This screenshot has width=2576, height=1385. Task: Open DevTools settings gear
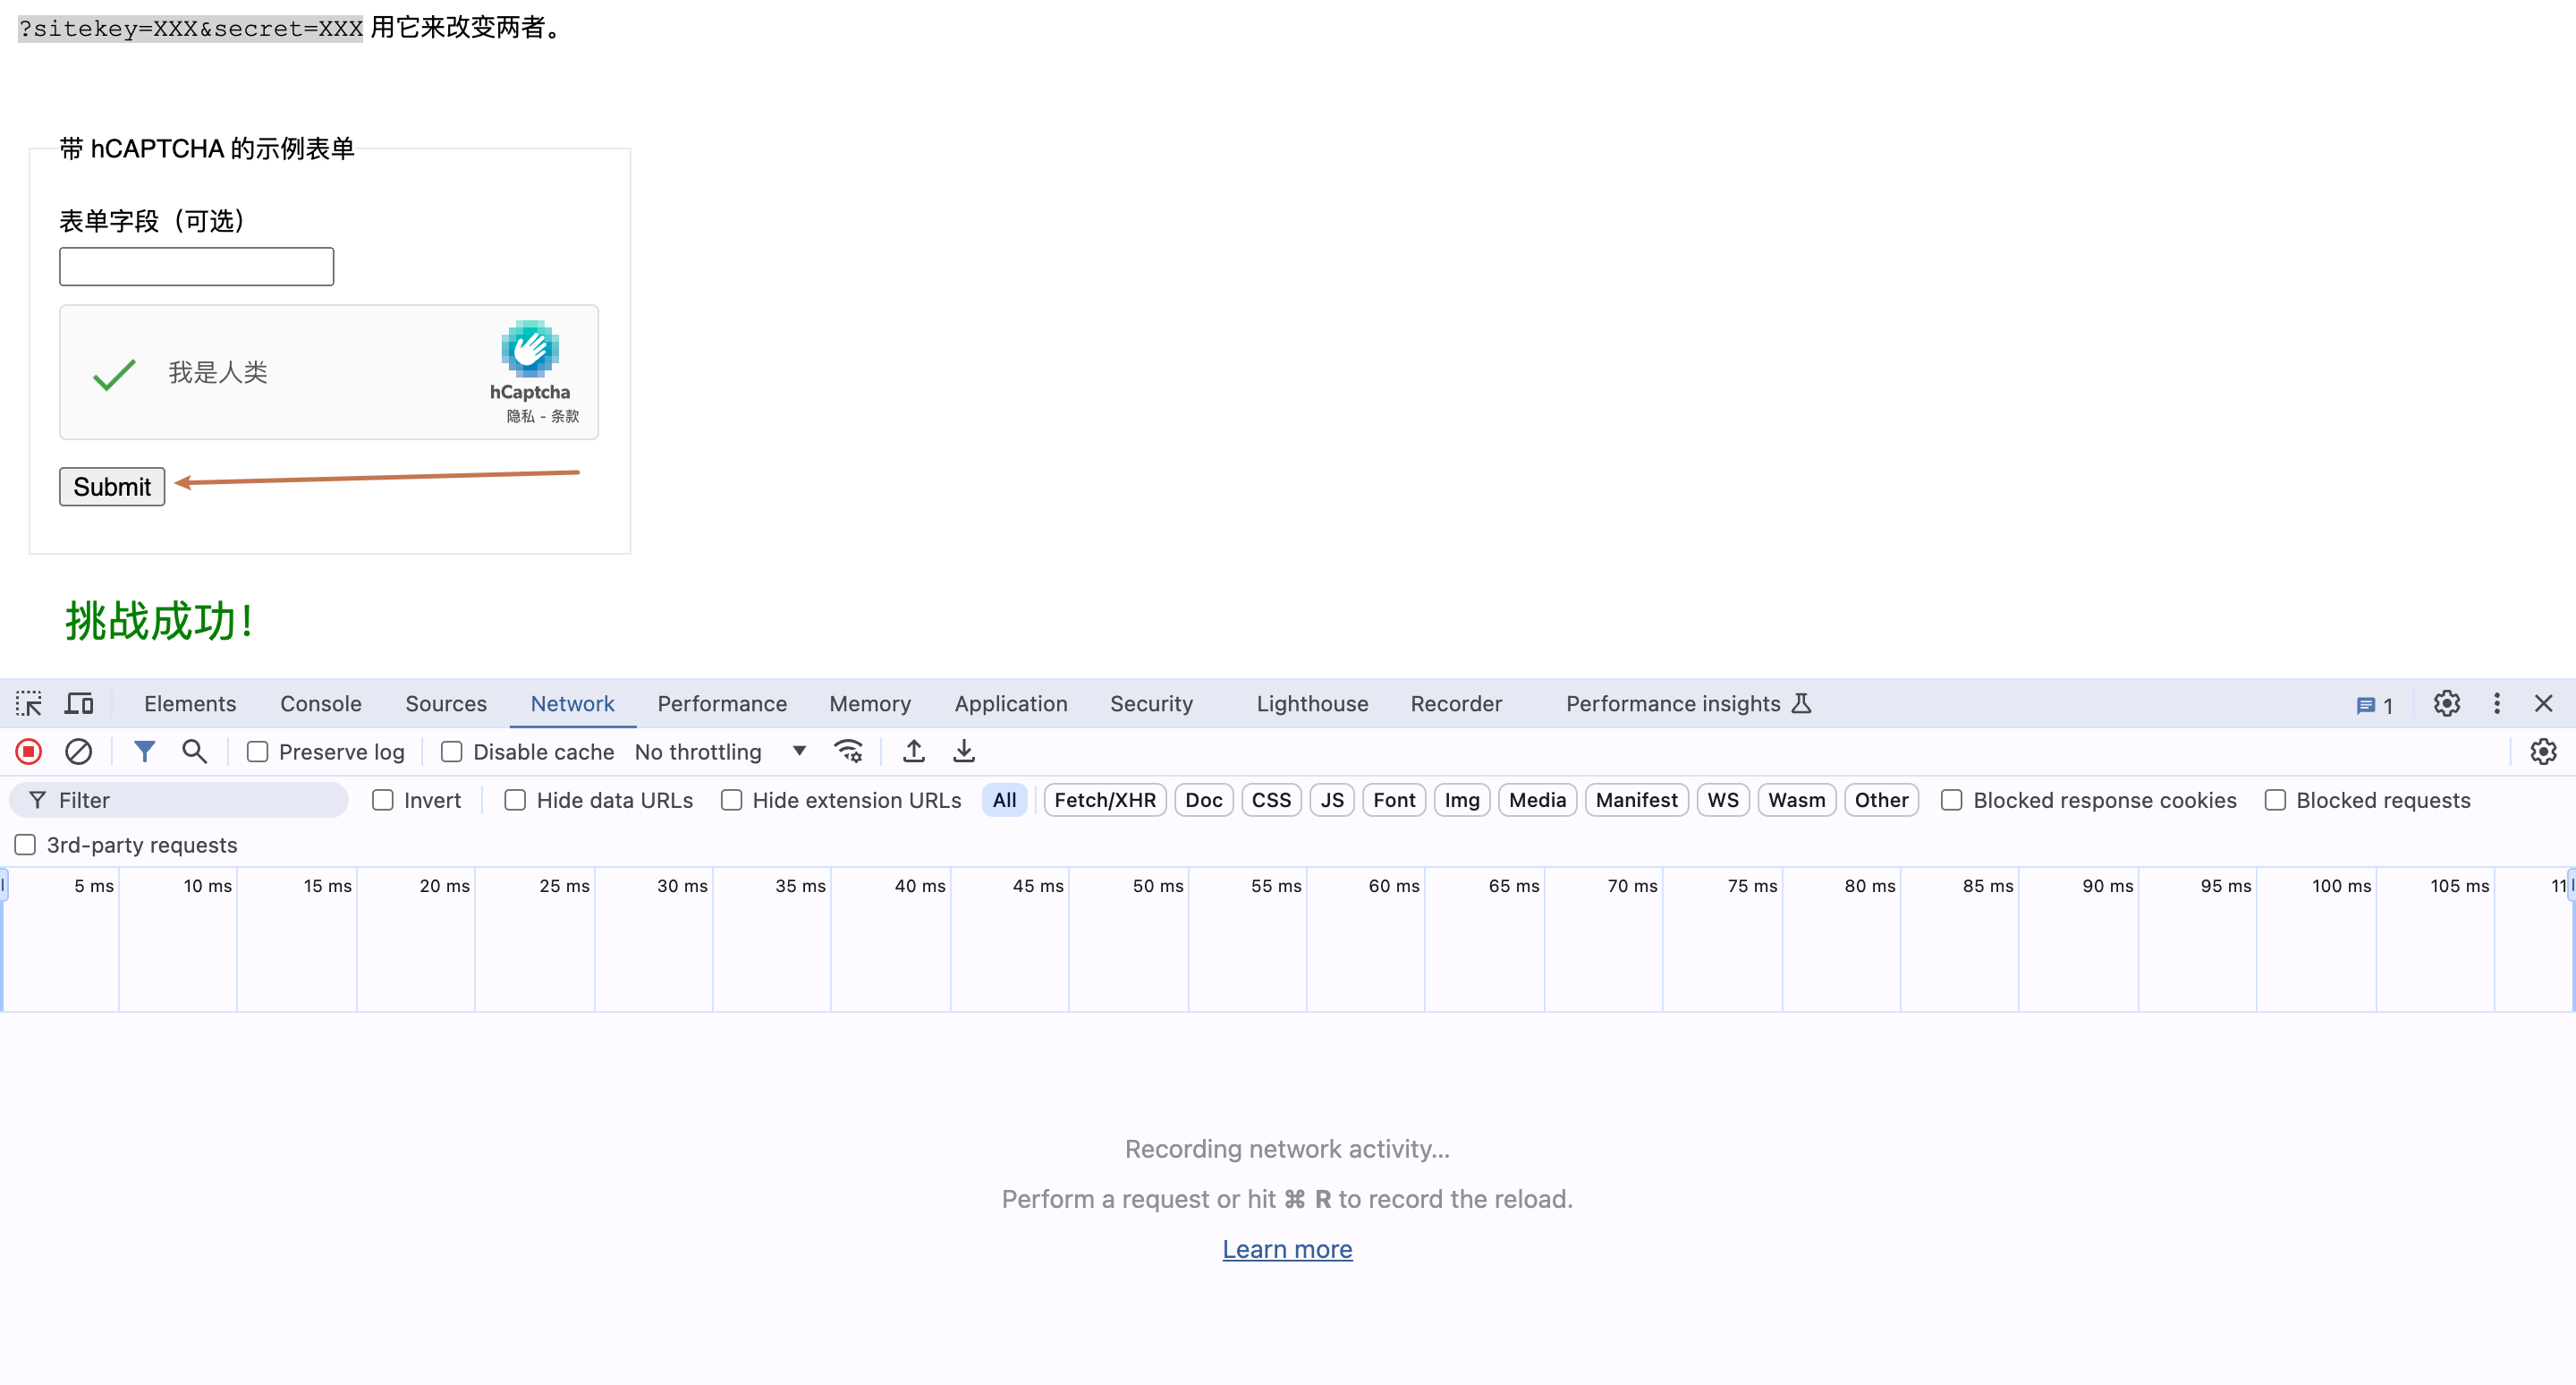point(2447,703)
